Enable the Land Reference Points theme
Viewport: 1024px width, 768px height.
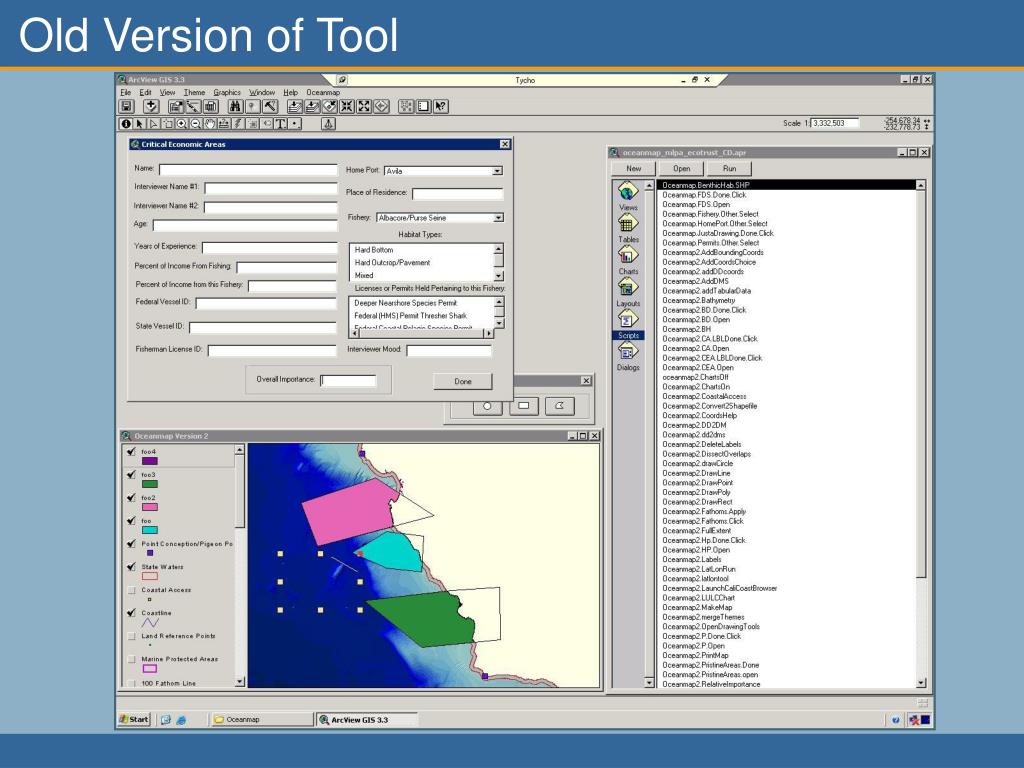[x=131, y=636]
